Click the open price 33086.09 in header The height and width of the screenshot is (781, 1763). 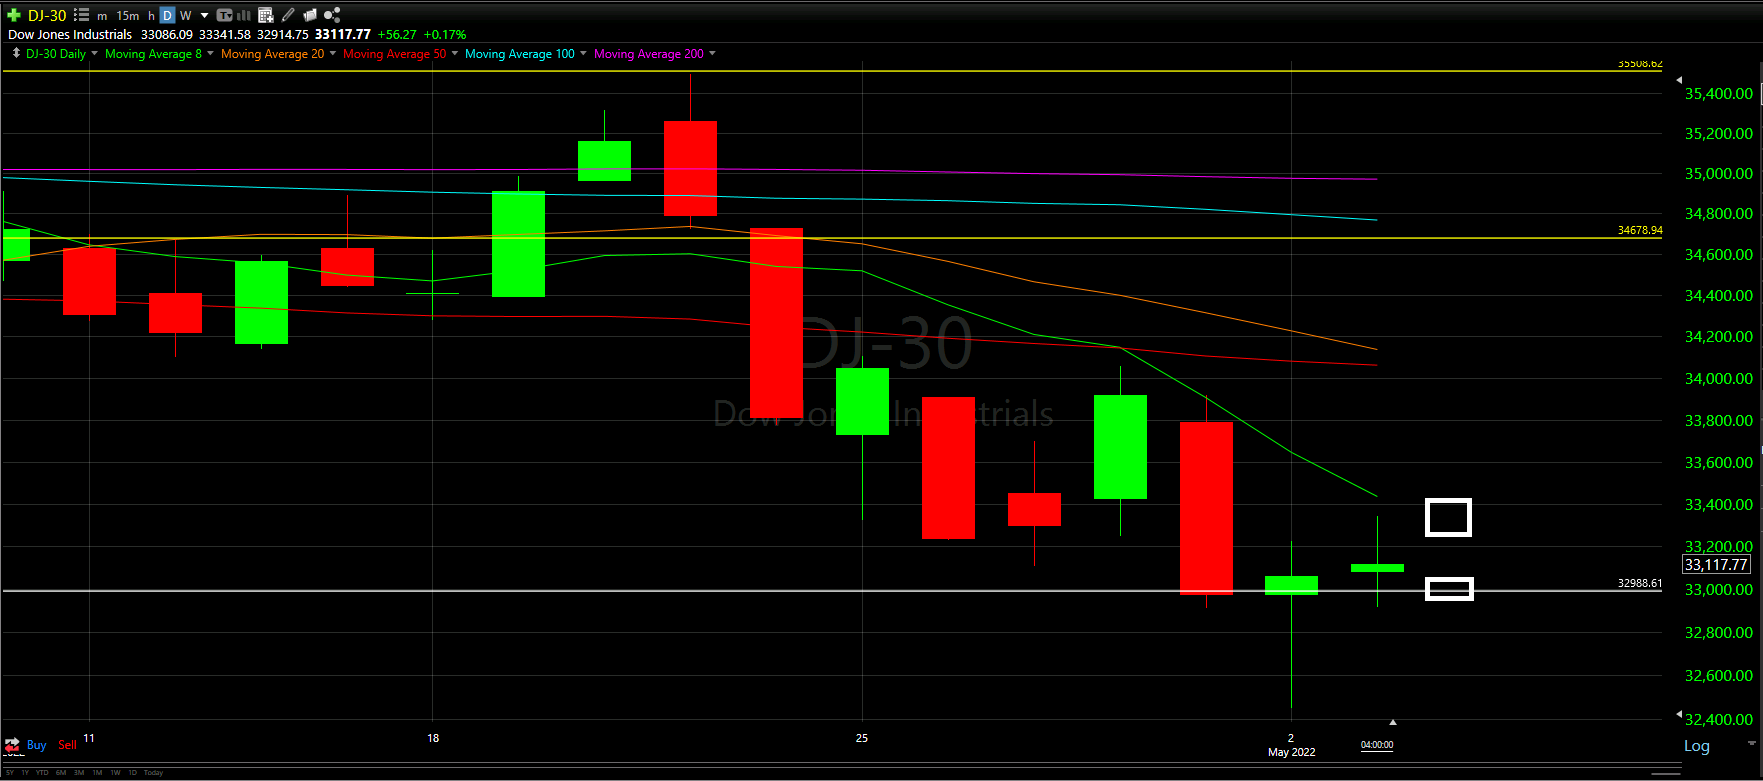click(167, 34)
